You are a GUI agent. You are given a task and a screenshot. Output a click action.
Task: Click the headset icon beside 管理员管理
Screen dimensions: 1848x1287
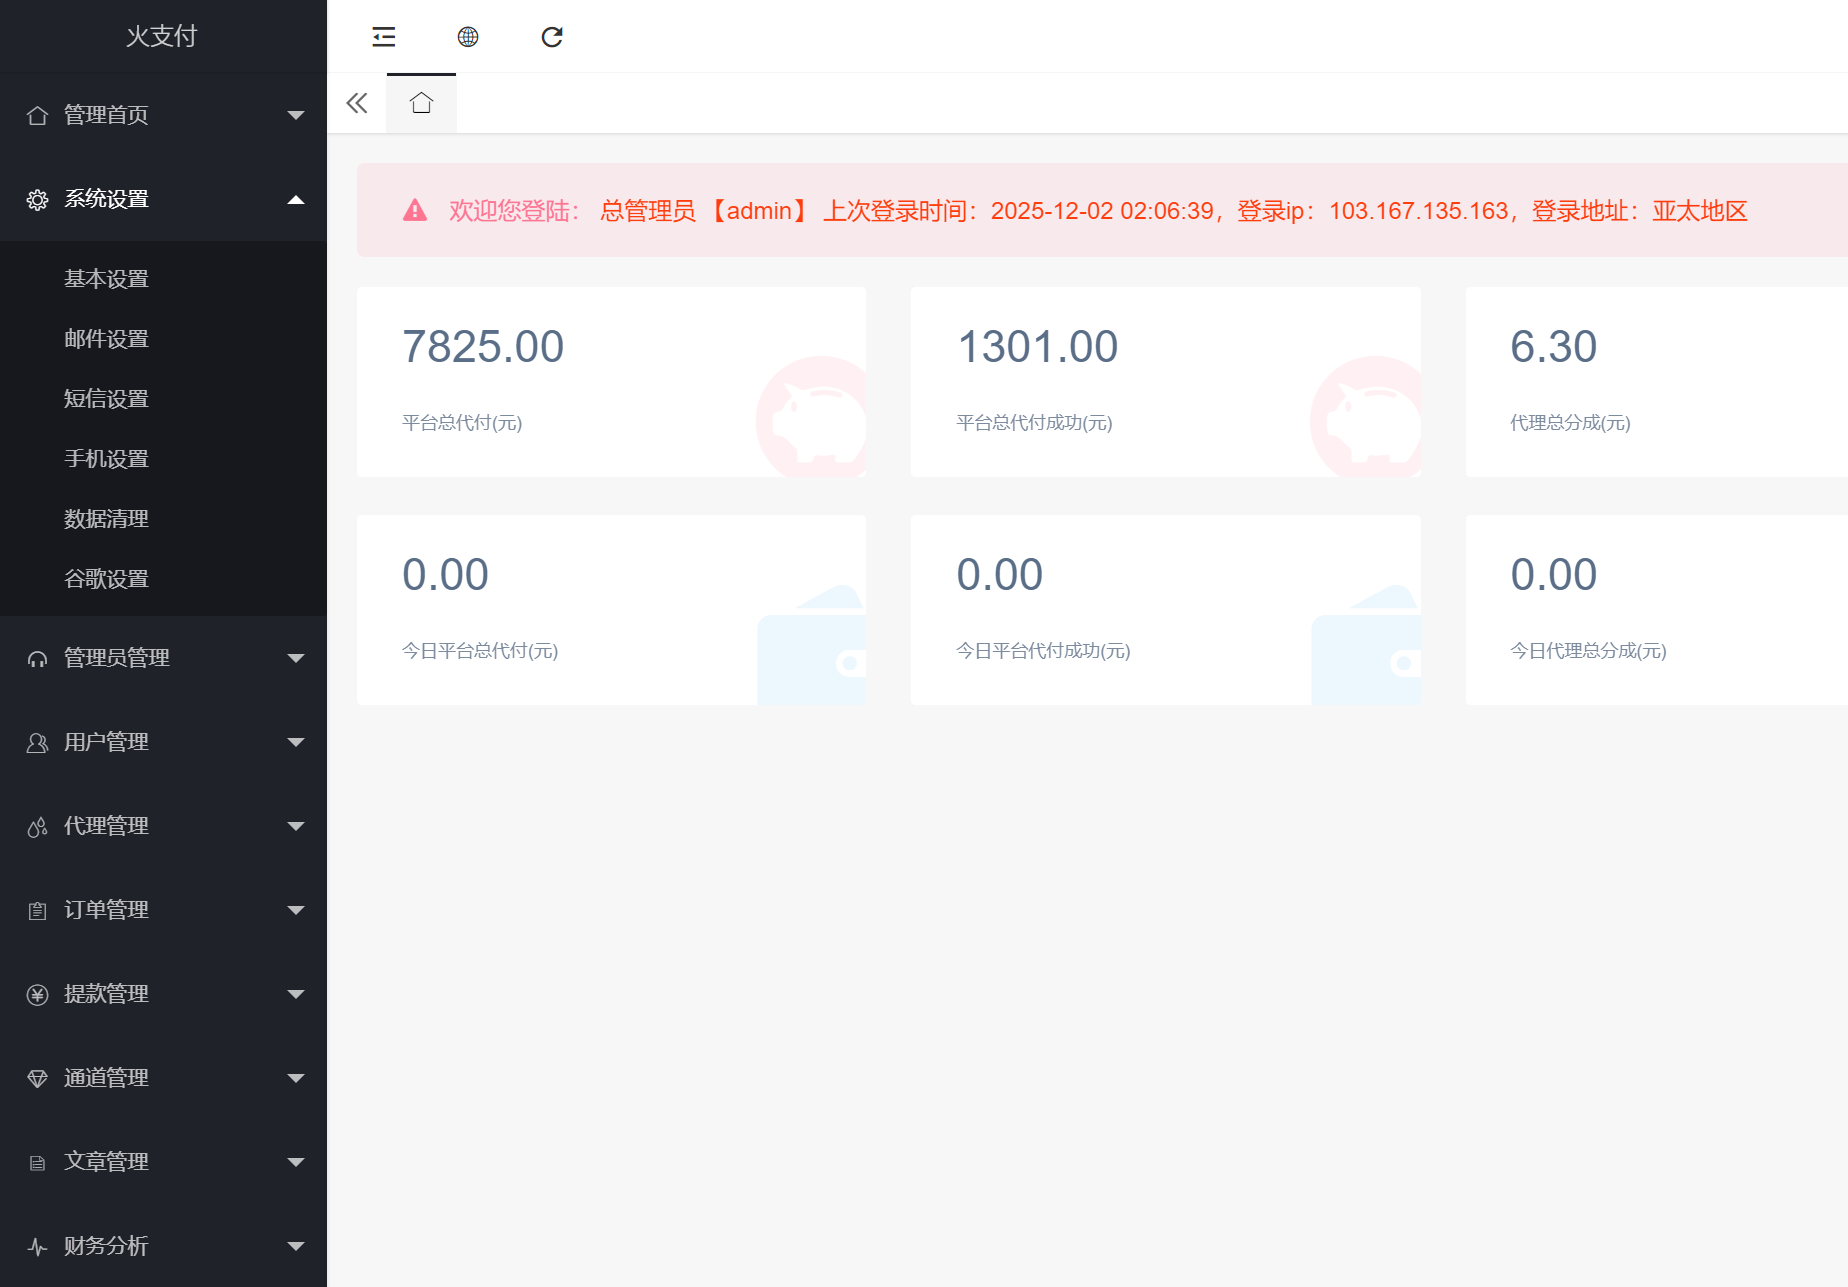point(37,659)
